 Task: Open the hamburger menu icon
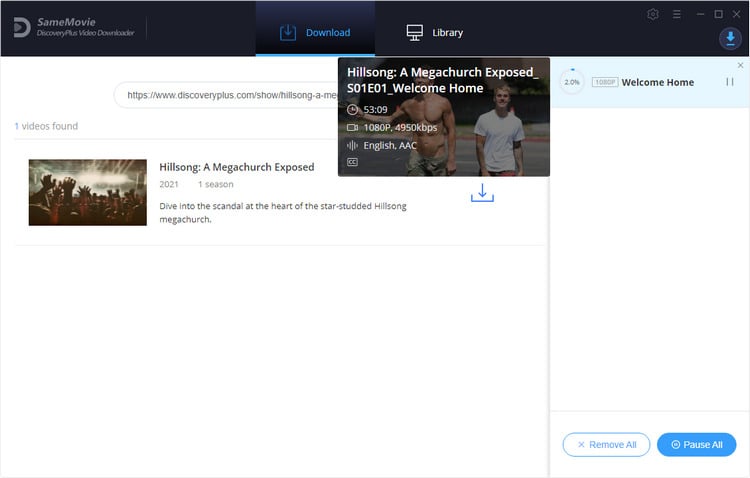tap(676, 14)
